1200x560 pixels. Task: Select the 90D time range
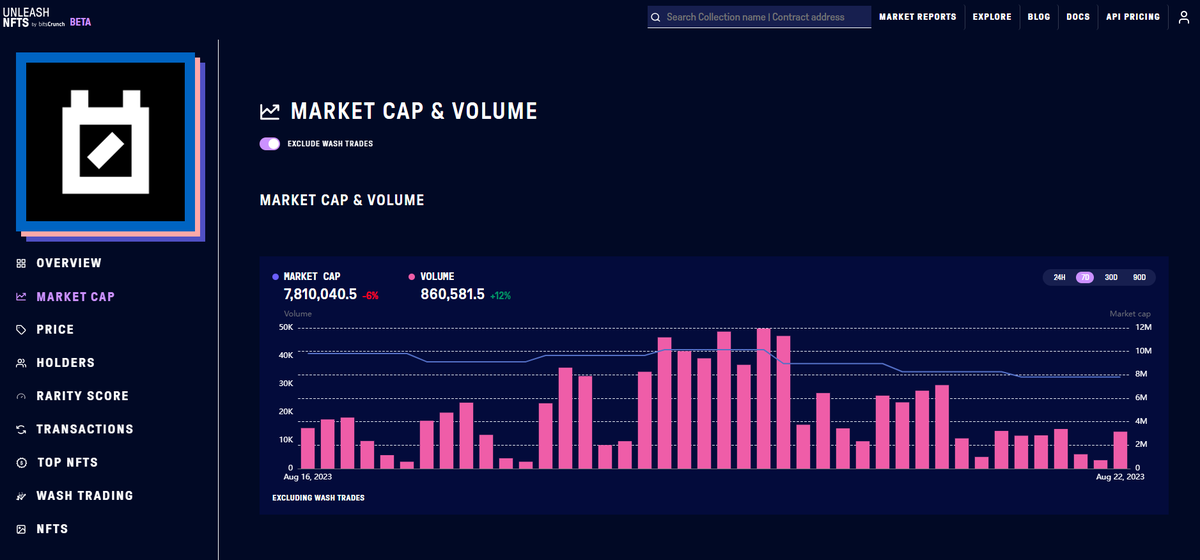pyautogui.click(x=1138, y=278)
